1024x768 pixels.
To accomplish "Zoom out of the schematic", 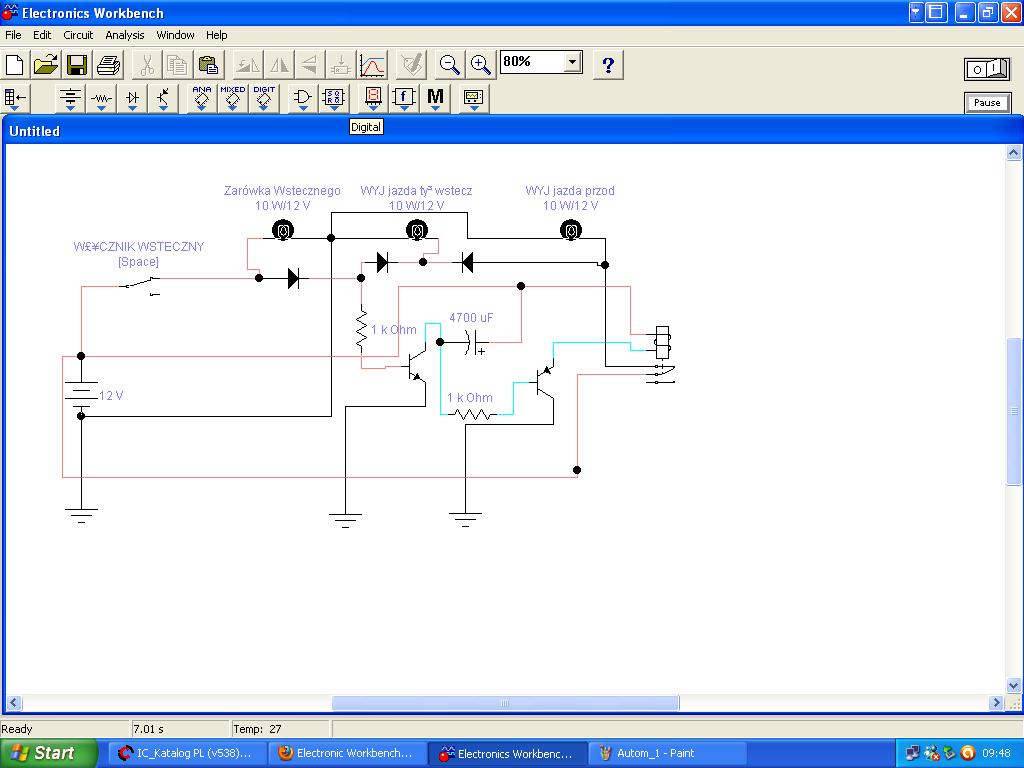I will click(449, 65).
